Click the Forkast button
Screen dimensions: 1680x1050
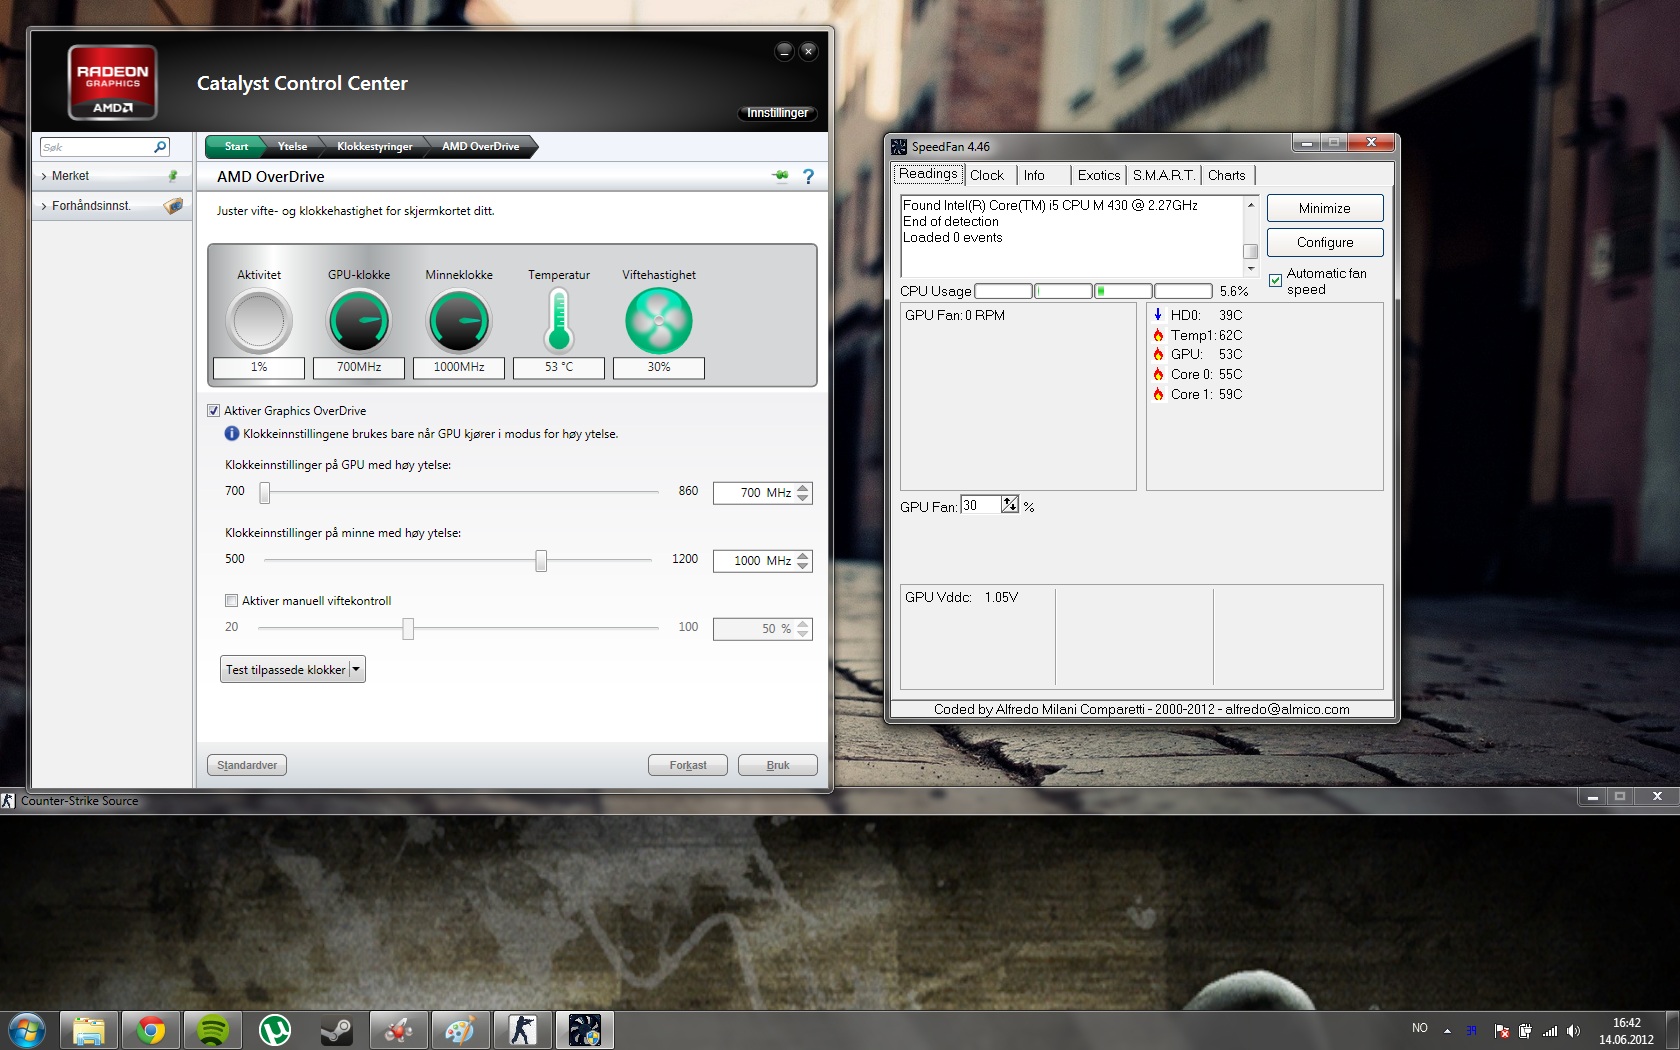tap(688, 765)
